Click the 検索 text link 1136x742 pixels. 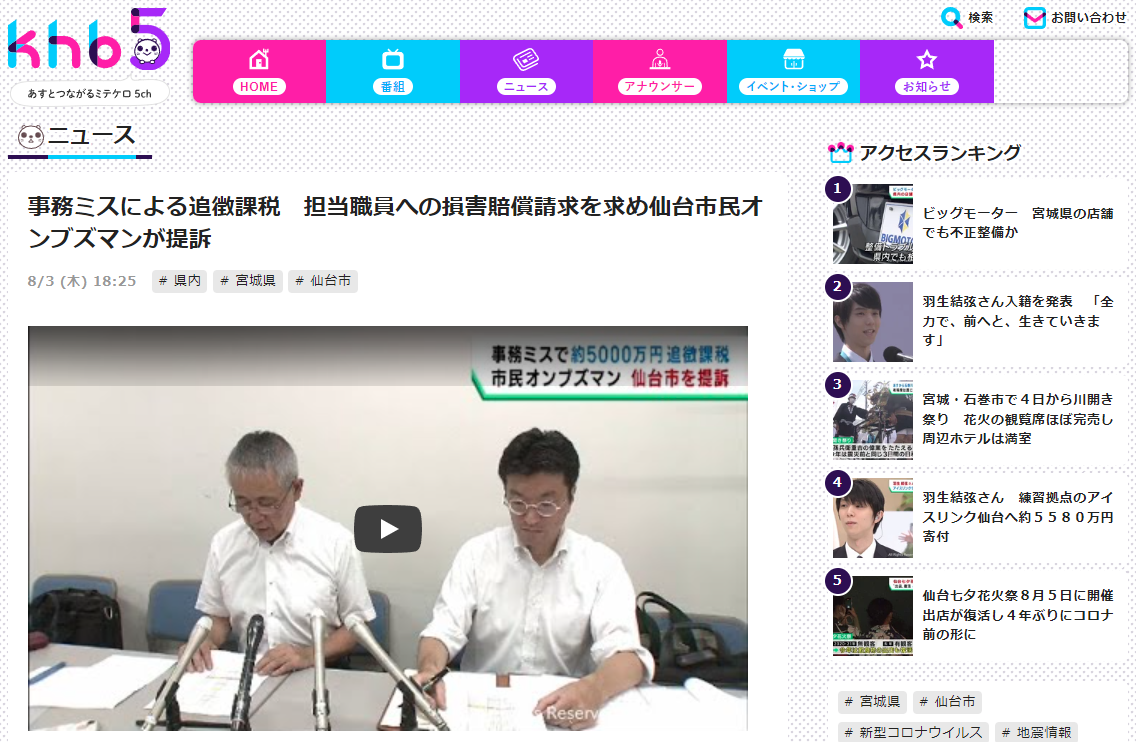pyautogui.click(x=980, y=17)
